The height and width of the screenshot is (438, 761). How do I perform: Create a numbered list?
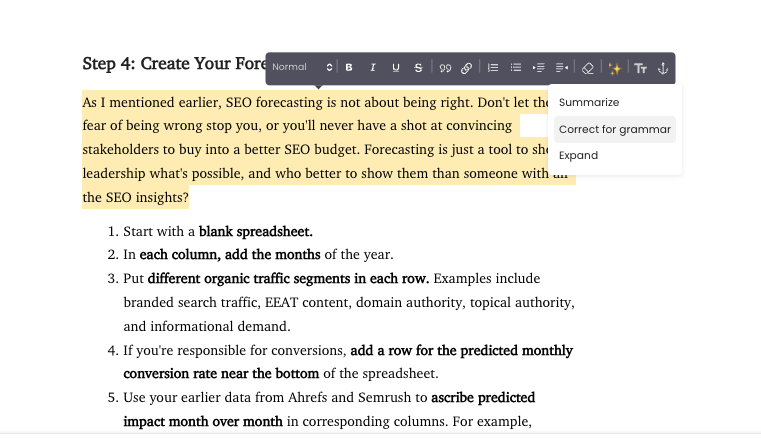(493, 67)
